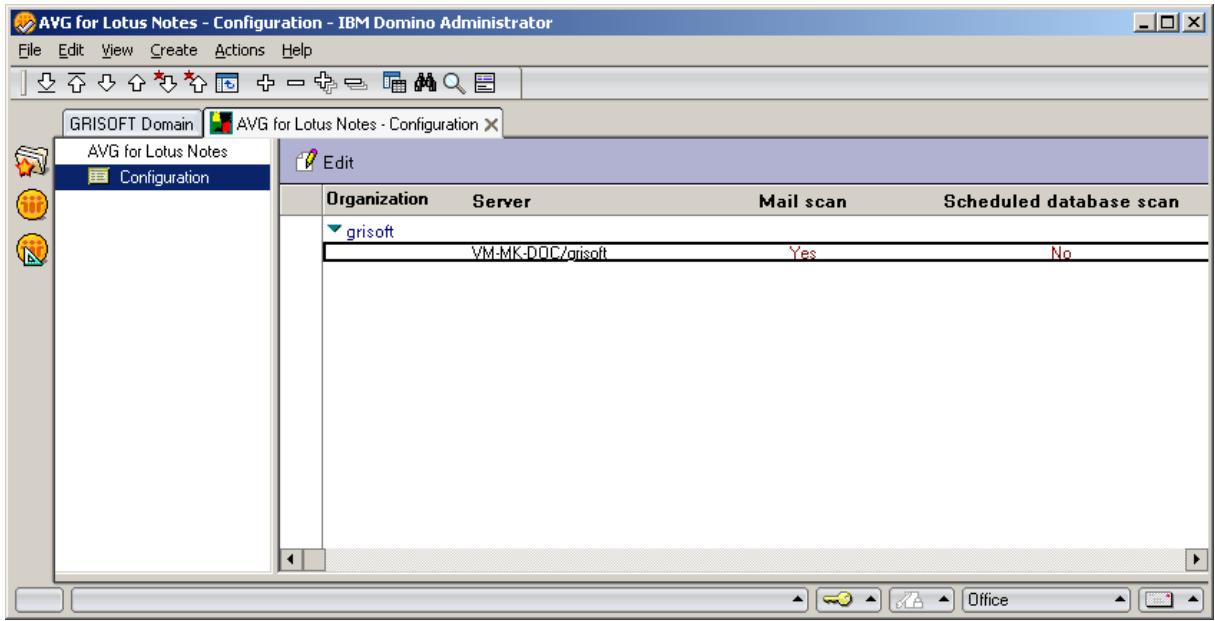Click the No value under Scheduled database scan
The height and width of the screenshot is (621, 1215).
[1060, 254]
